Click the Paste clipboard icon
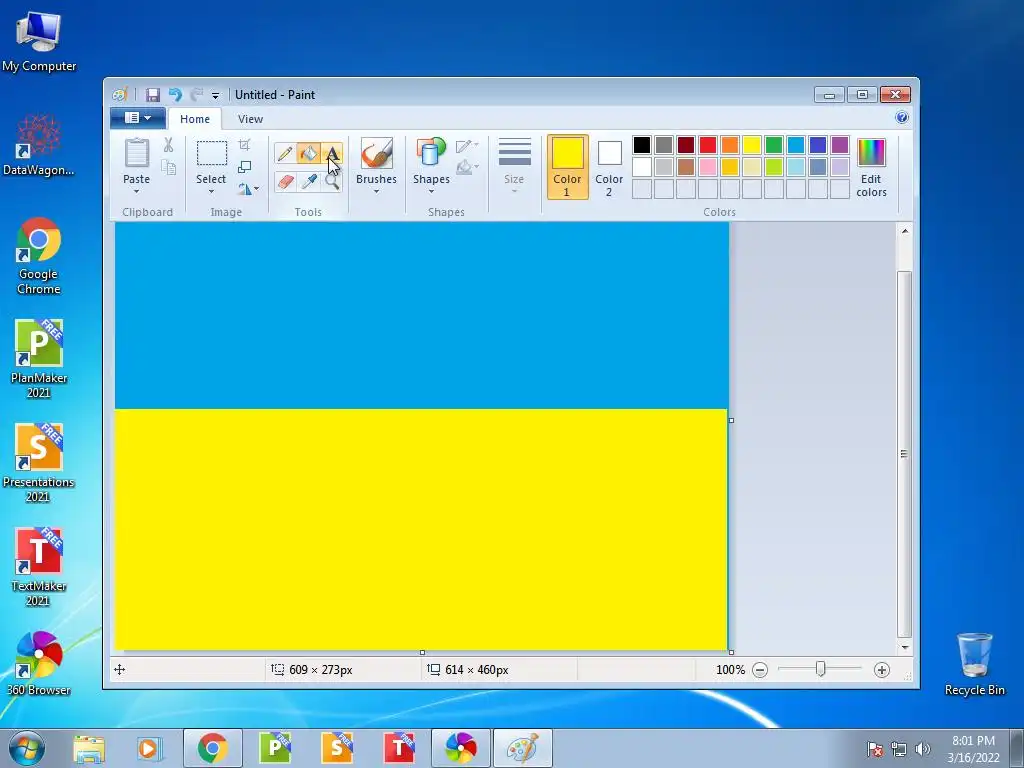This screenshot has height=768, width=1024. pos(136,154)
